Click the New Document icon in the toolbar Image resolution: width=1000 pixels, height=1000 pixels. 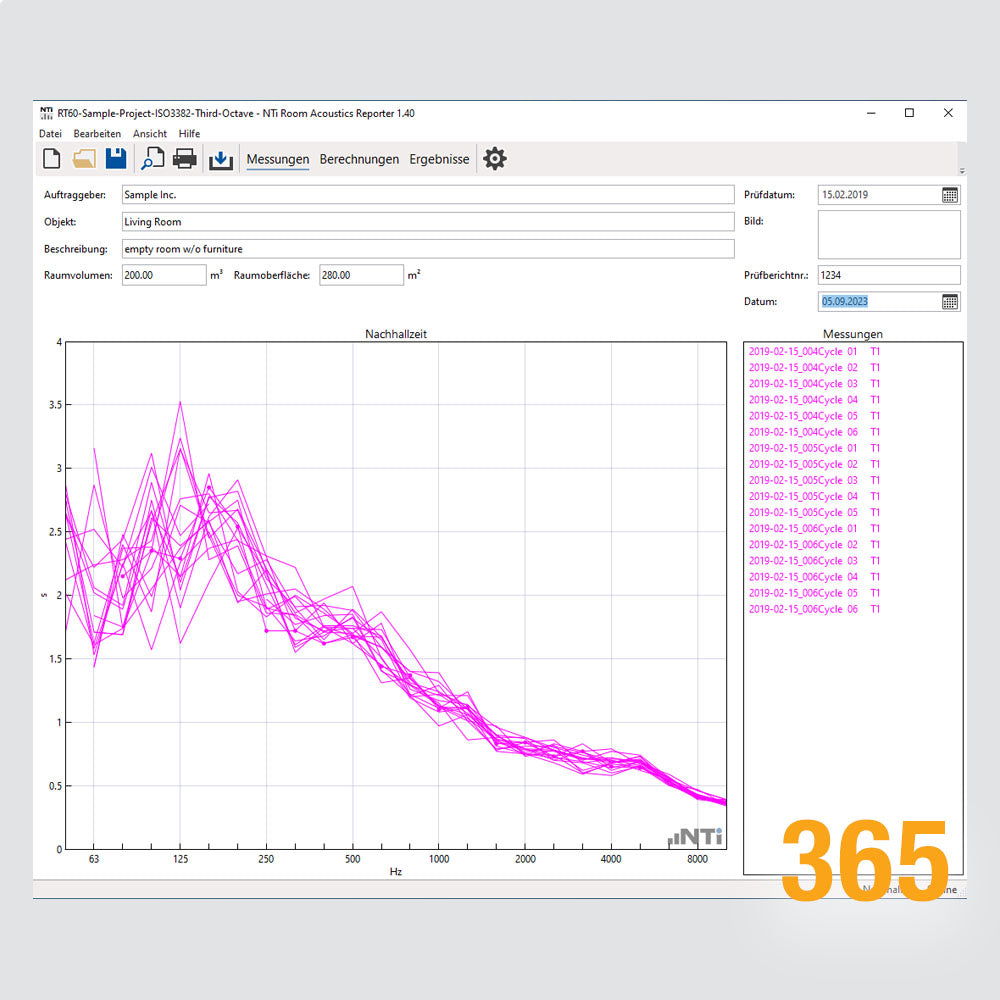pyautogui.click(x=51, y=158)
